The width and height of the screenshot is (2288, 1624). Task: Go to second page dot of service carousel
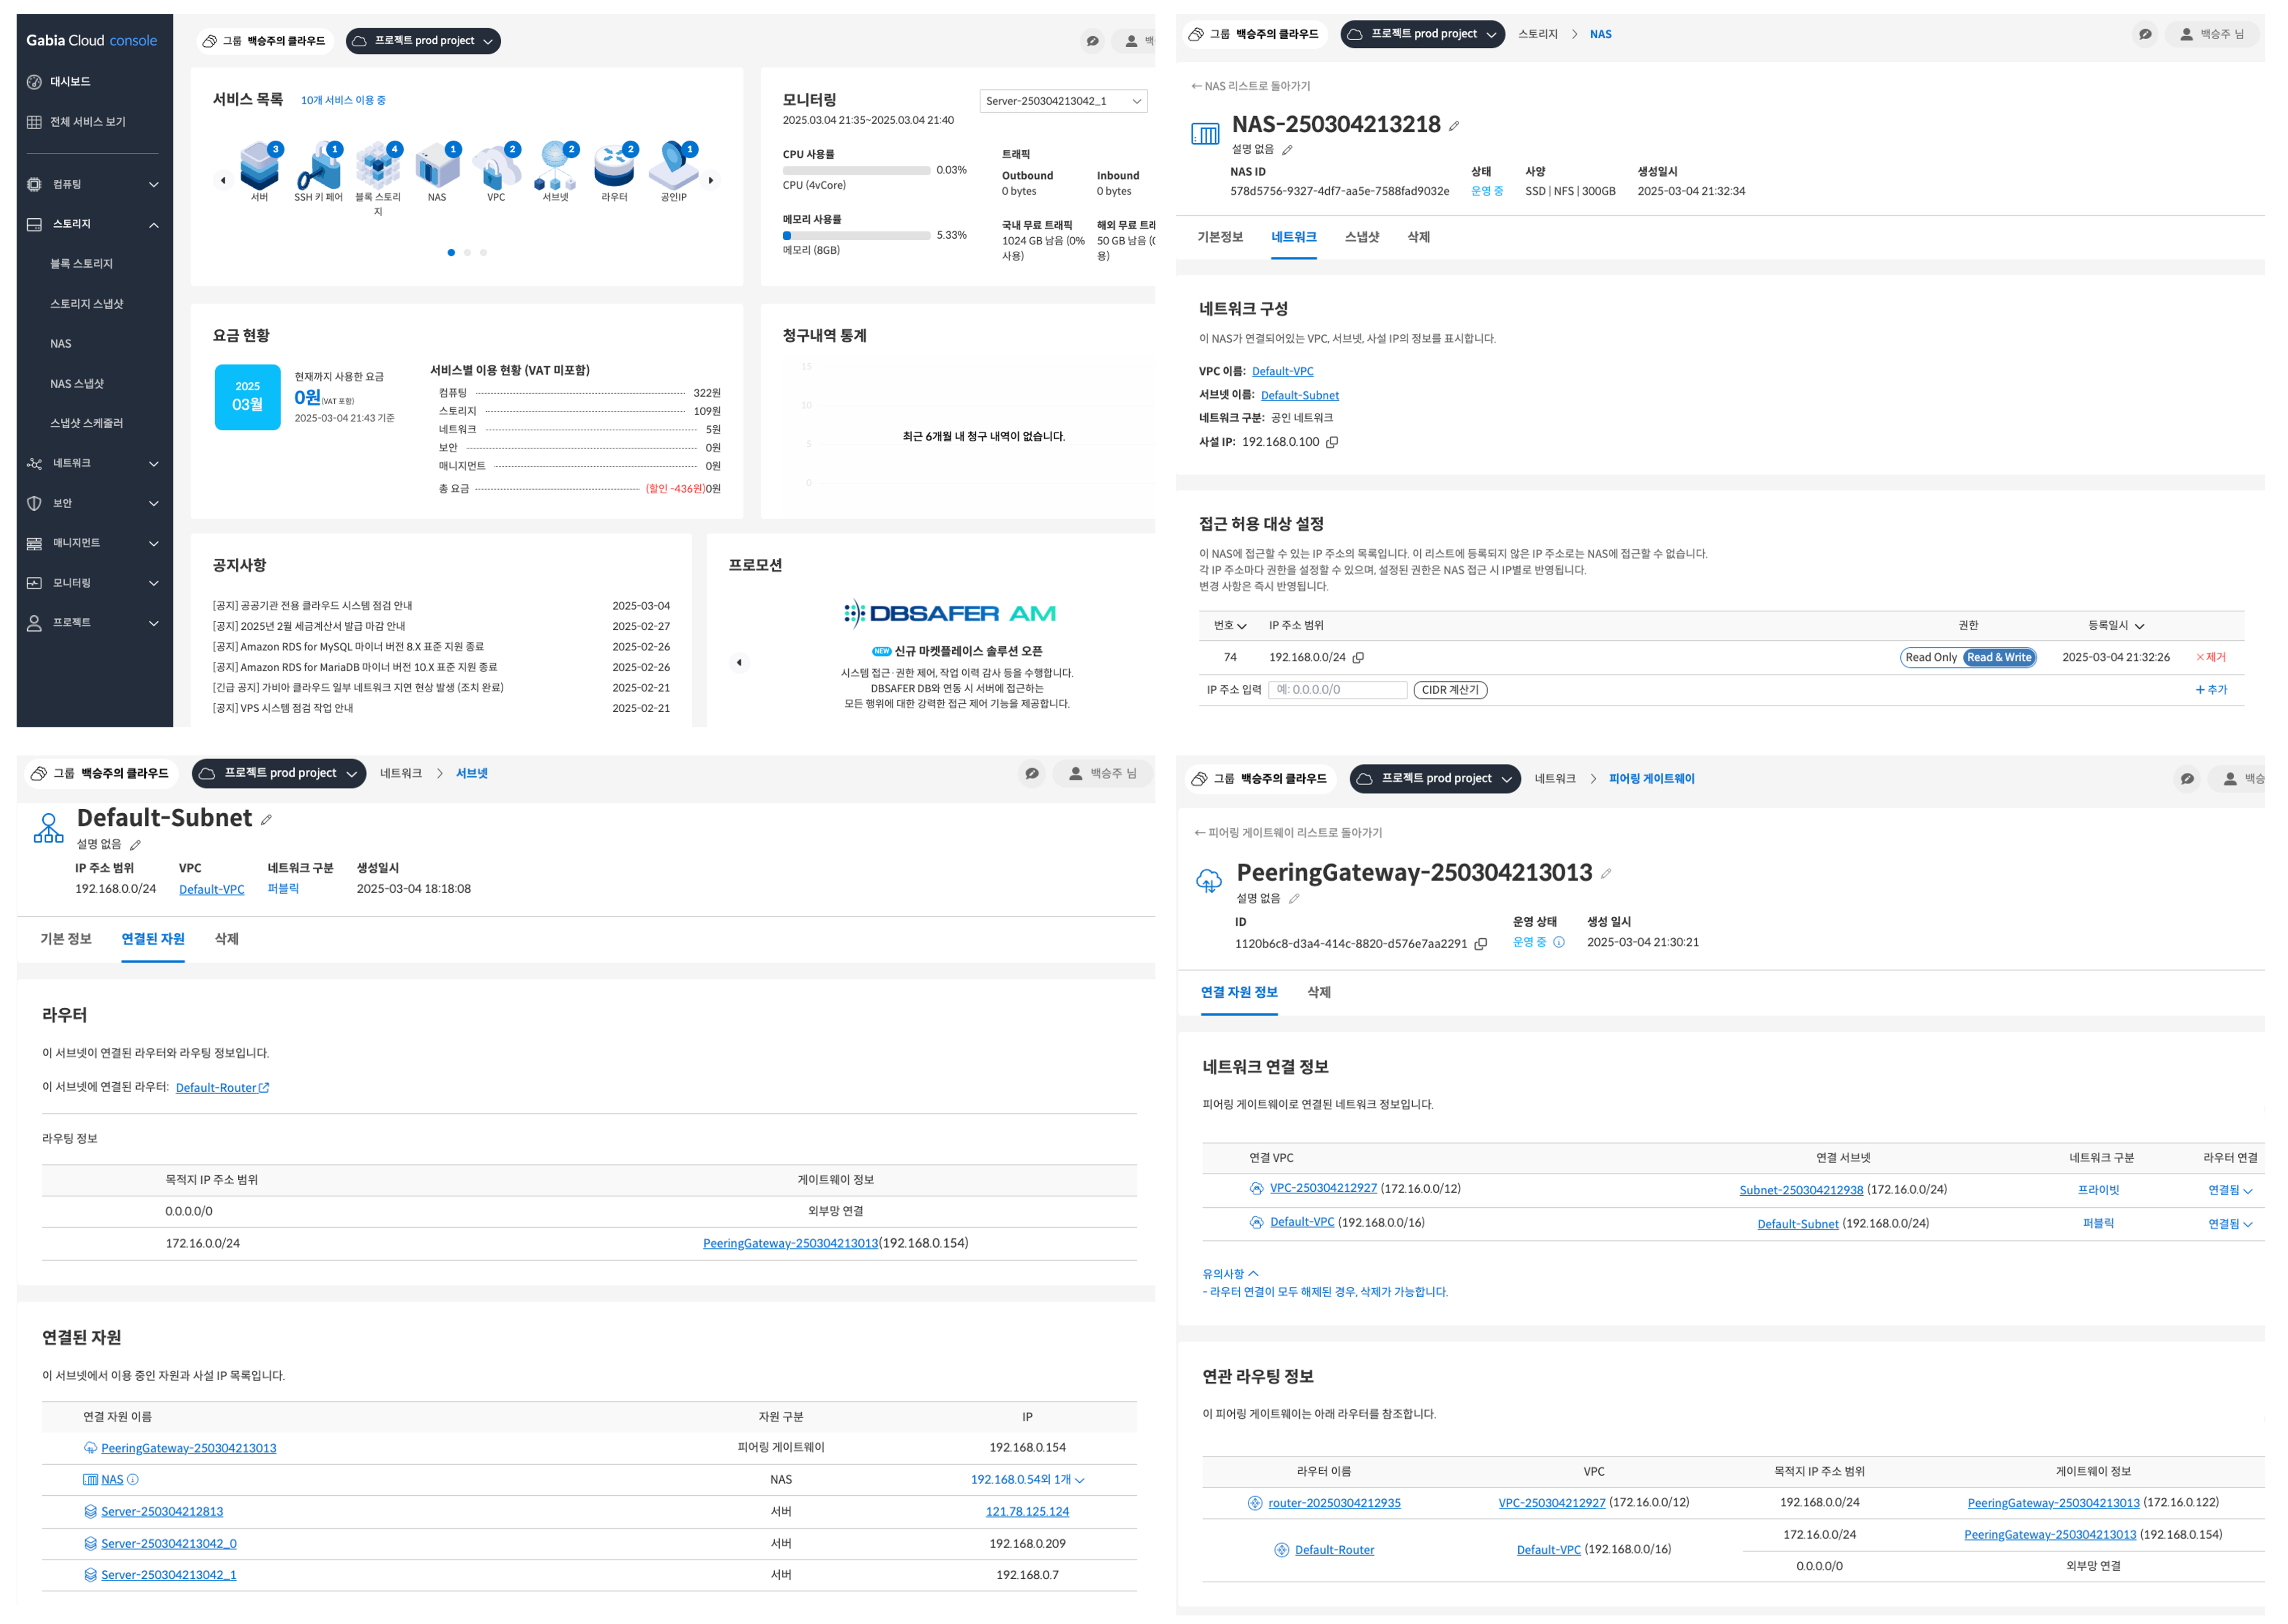[467, 253]
